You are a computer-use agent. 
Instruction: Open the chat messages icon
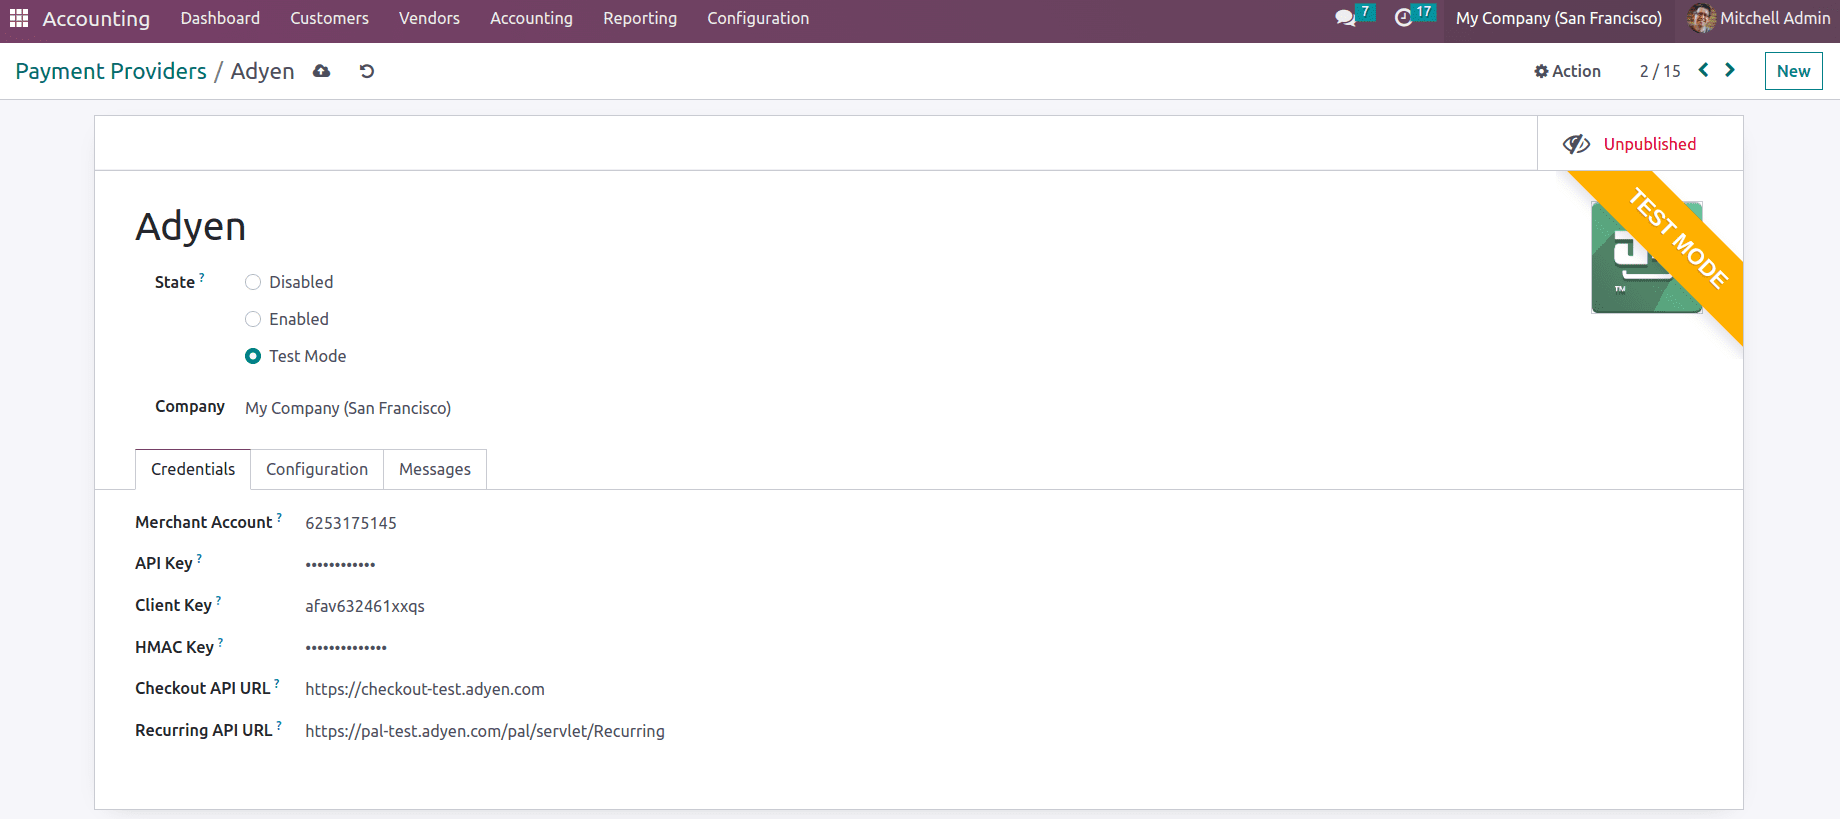(x=1346, y=18)
